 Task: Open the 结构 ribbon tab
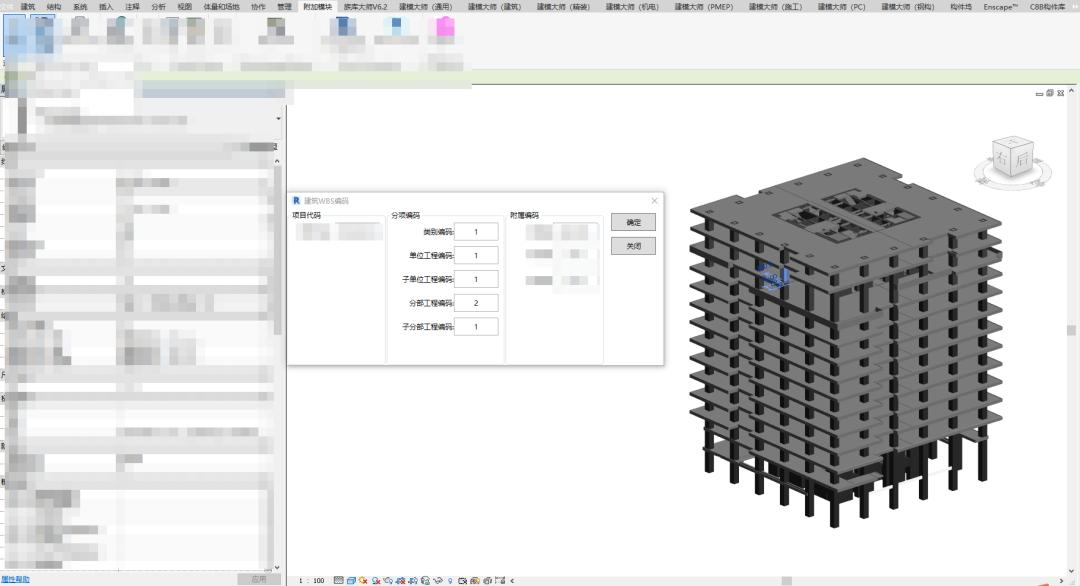54,6
